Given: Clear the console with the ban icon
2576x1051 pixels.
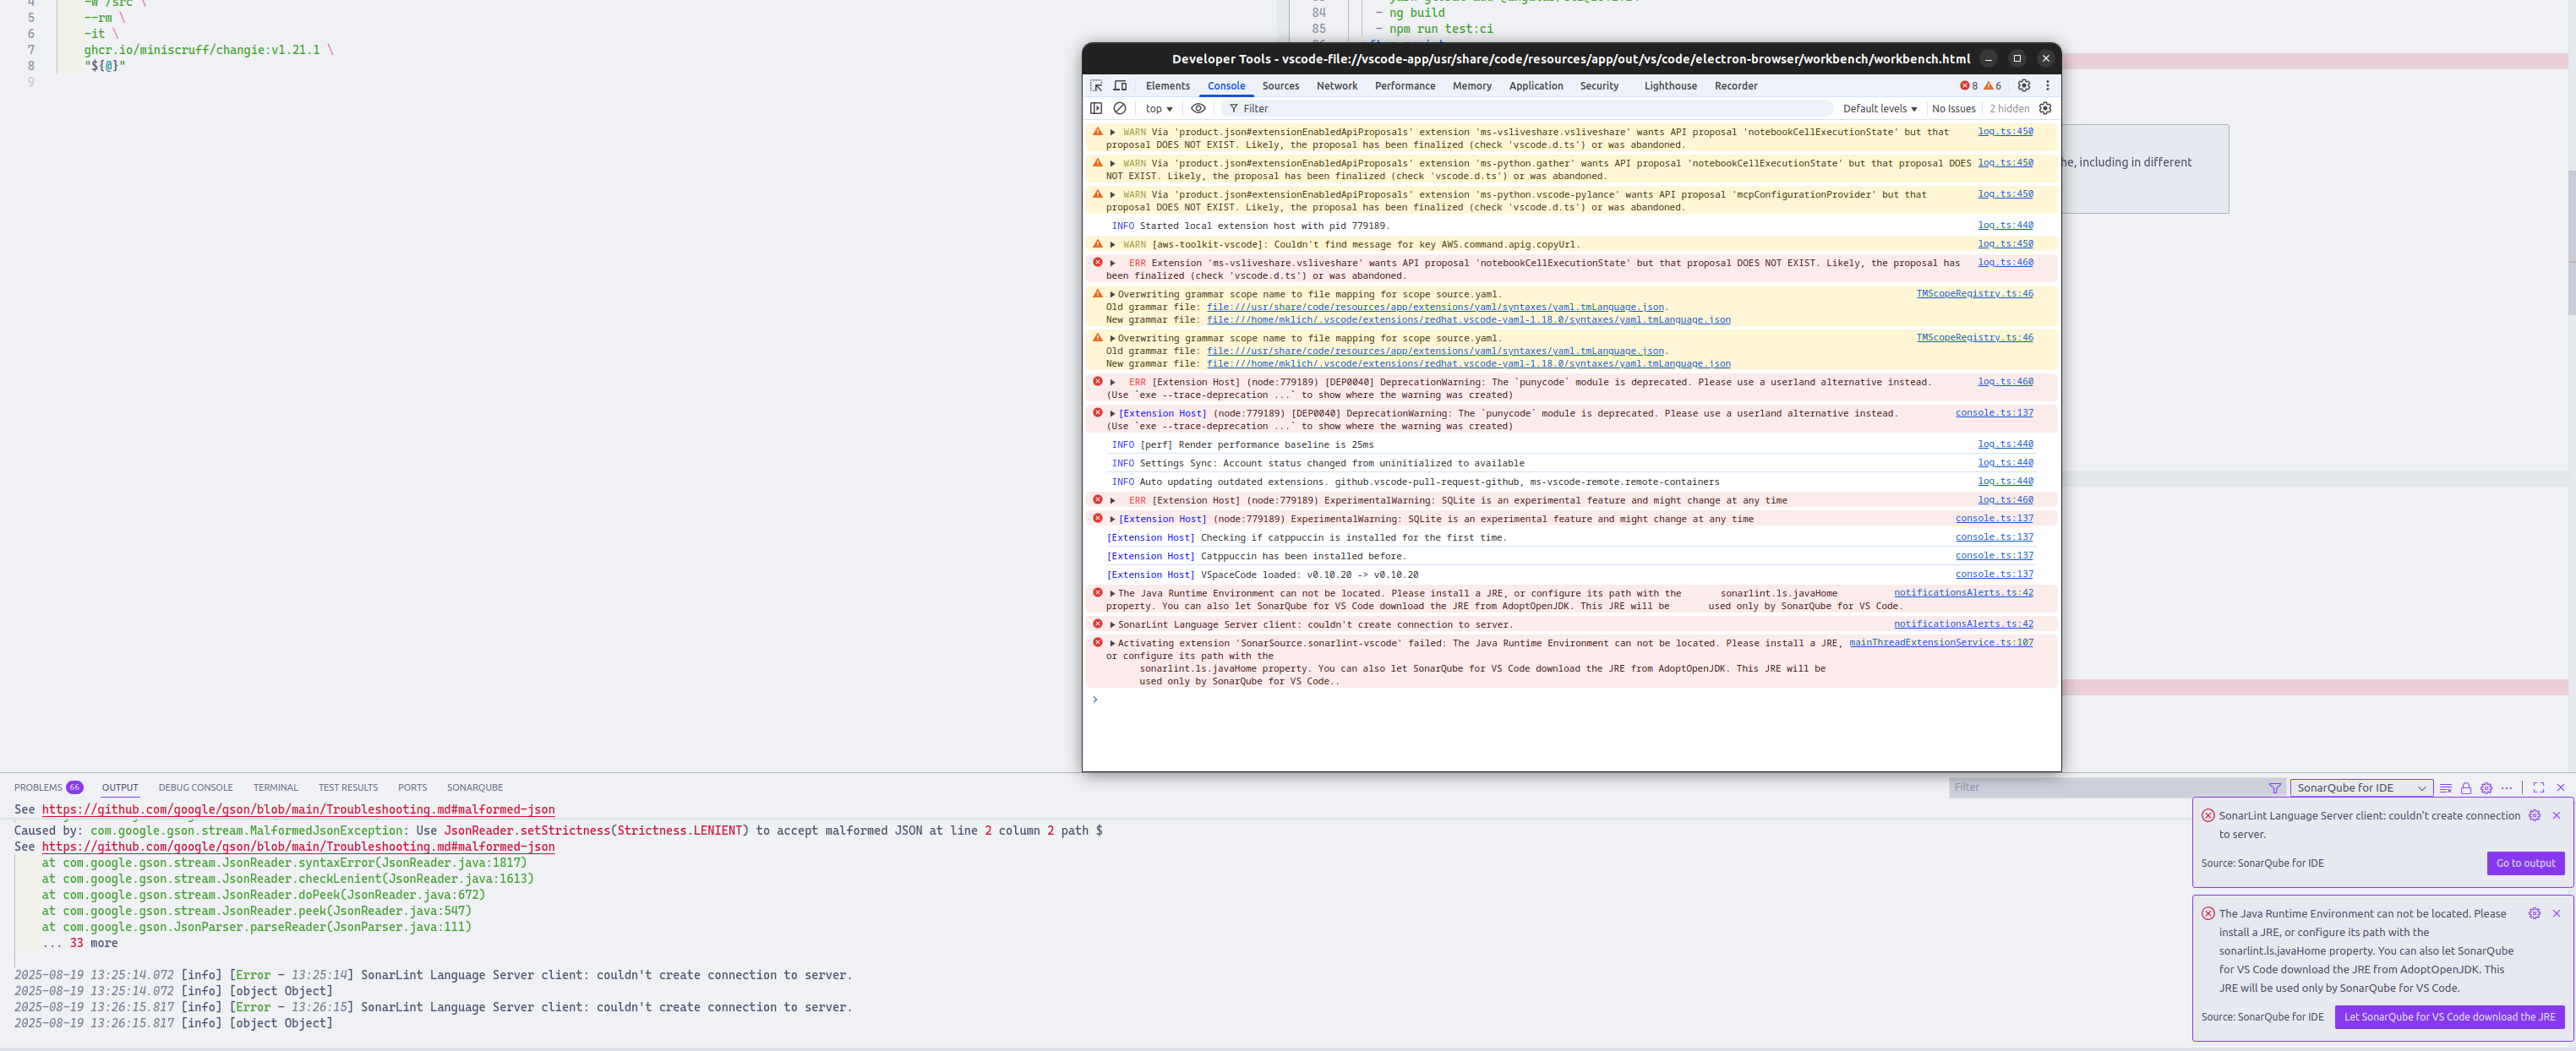Looking at the screenshot, I should pyautogui.click(x=1120, y=108).
